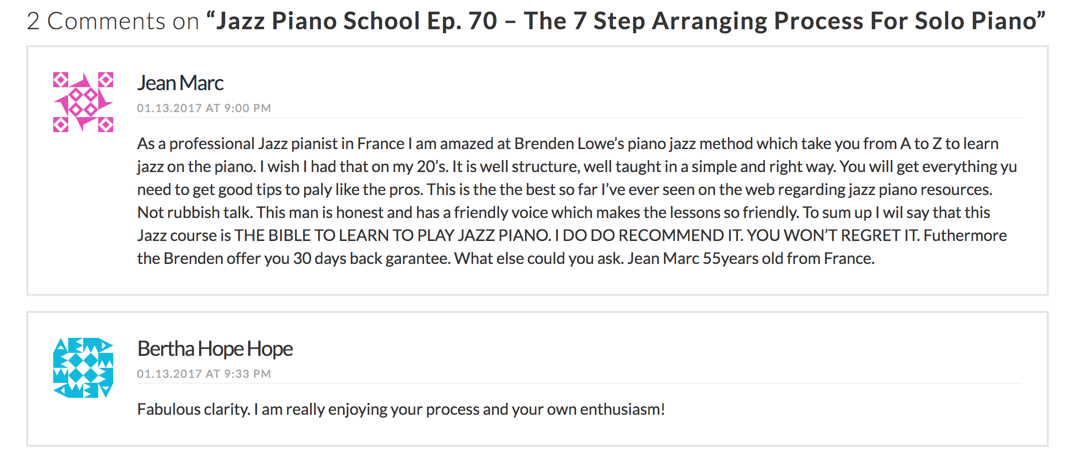This screenshot has width=1072, height=460.
Task: Click the commenter name "Jean Marc"
Action: click(x=180, y=83)
